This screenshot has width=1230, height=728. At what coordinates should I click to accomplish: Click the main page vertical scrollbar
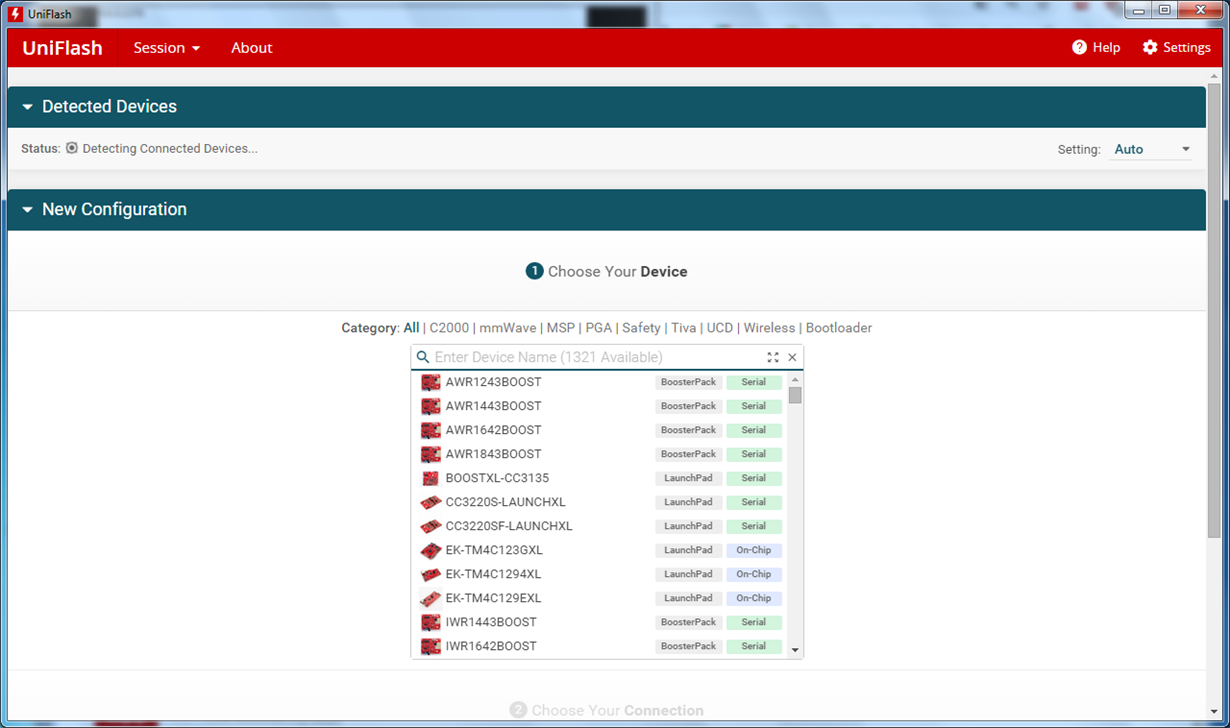(x=1215, y=310)
